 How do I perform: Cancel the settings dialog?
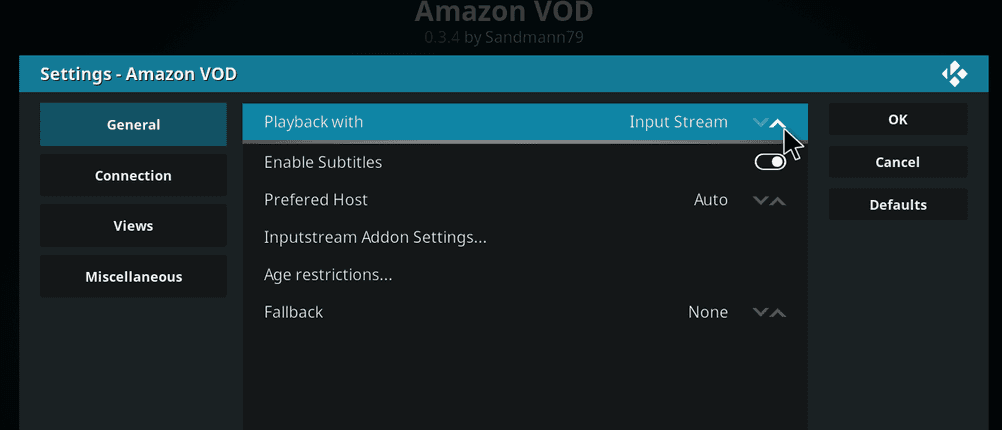[897, 162]
